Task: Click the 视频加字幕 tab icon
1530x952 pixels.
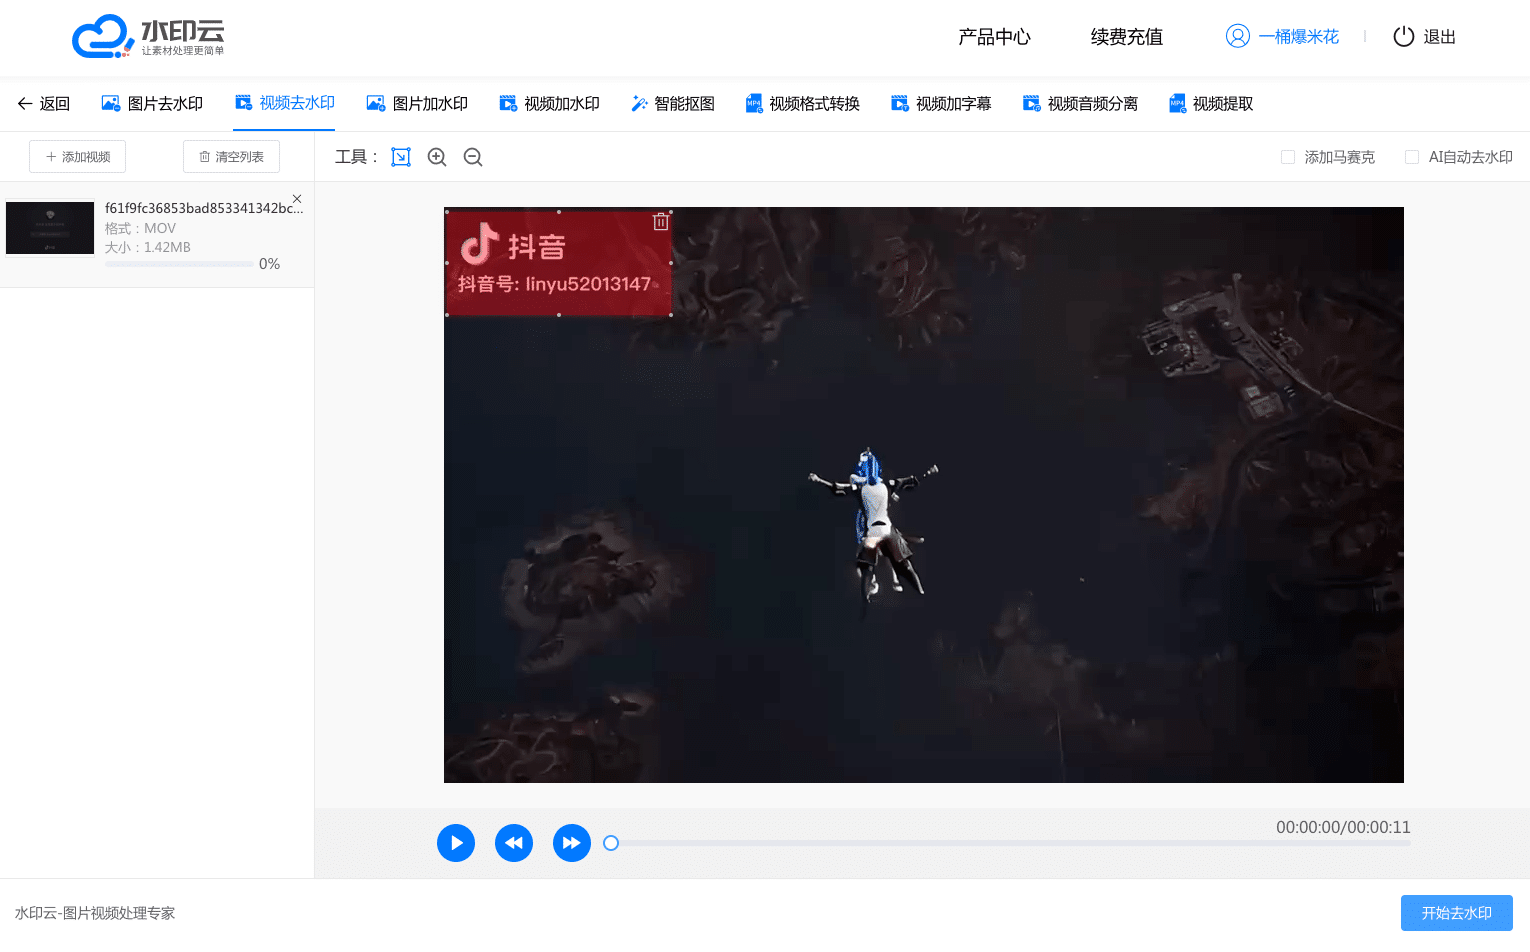Action: click(900, 103)
